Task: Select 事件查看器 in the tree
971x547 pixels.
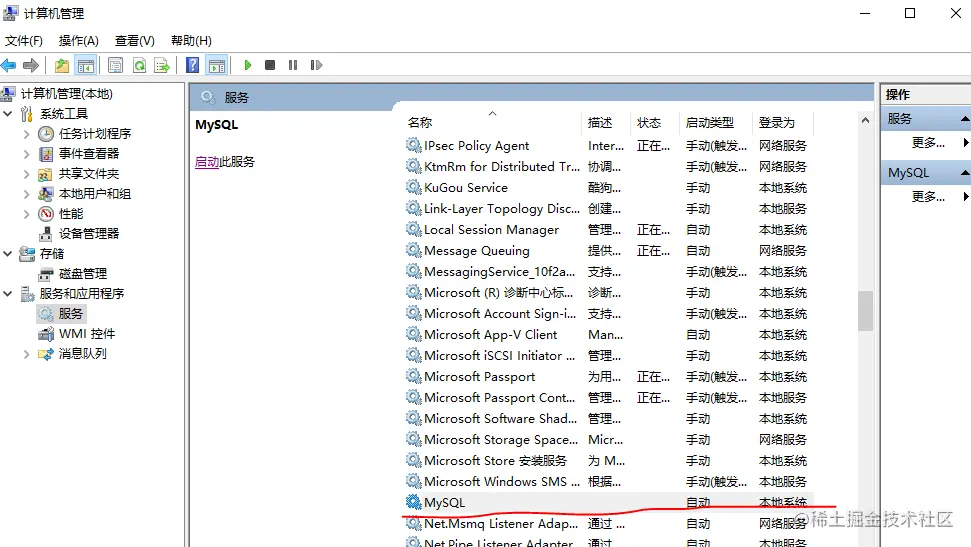Action: 89,154
